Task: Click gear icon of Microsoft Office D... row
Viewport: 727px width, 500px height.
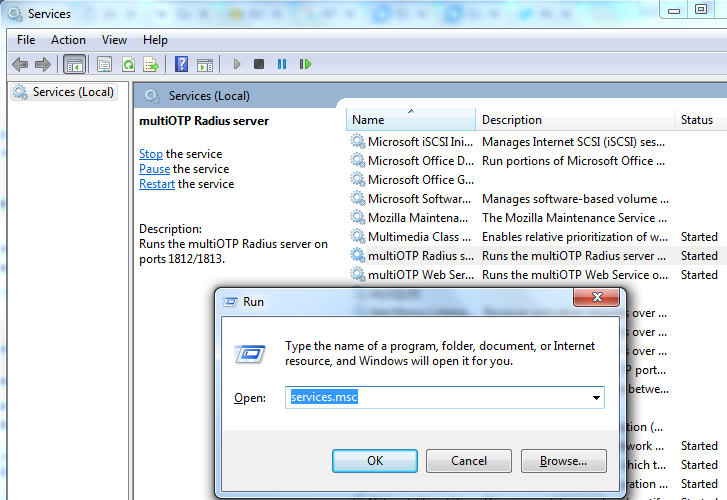Action: (357, 160)
